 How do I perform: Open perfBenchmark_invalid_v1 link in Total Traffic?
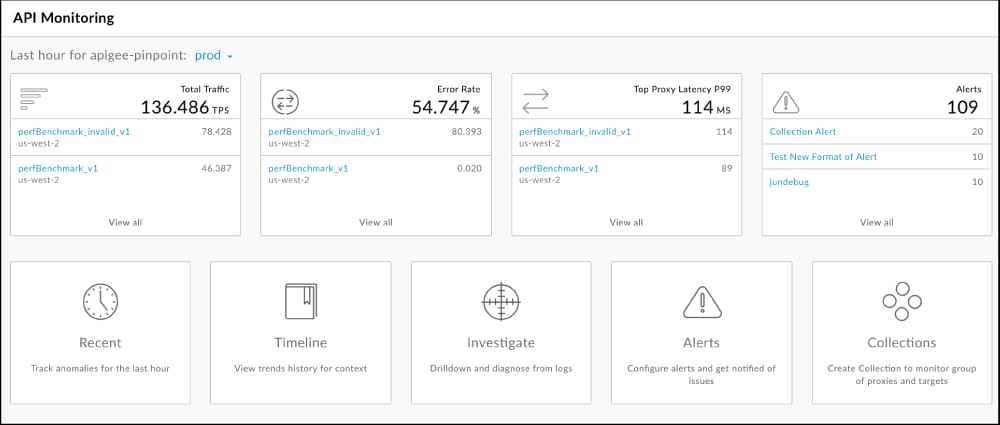[74, 132]
